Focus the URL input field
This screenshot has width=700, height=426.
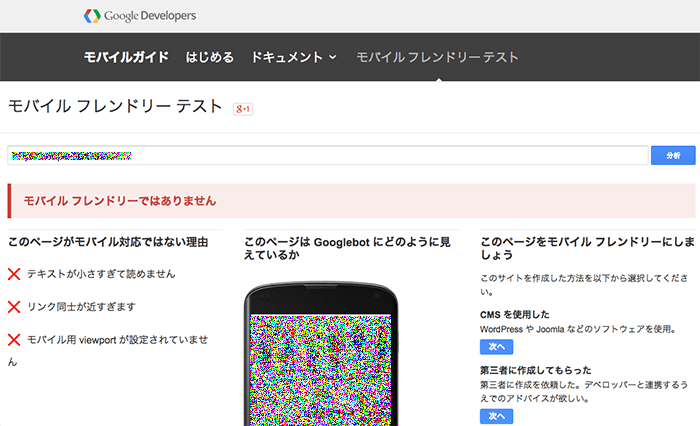coord(328,155)
